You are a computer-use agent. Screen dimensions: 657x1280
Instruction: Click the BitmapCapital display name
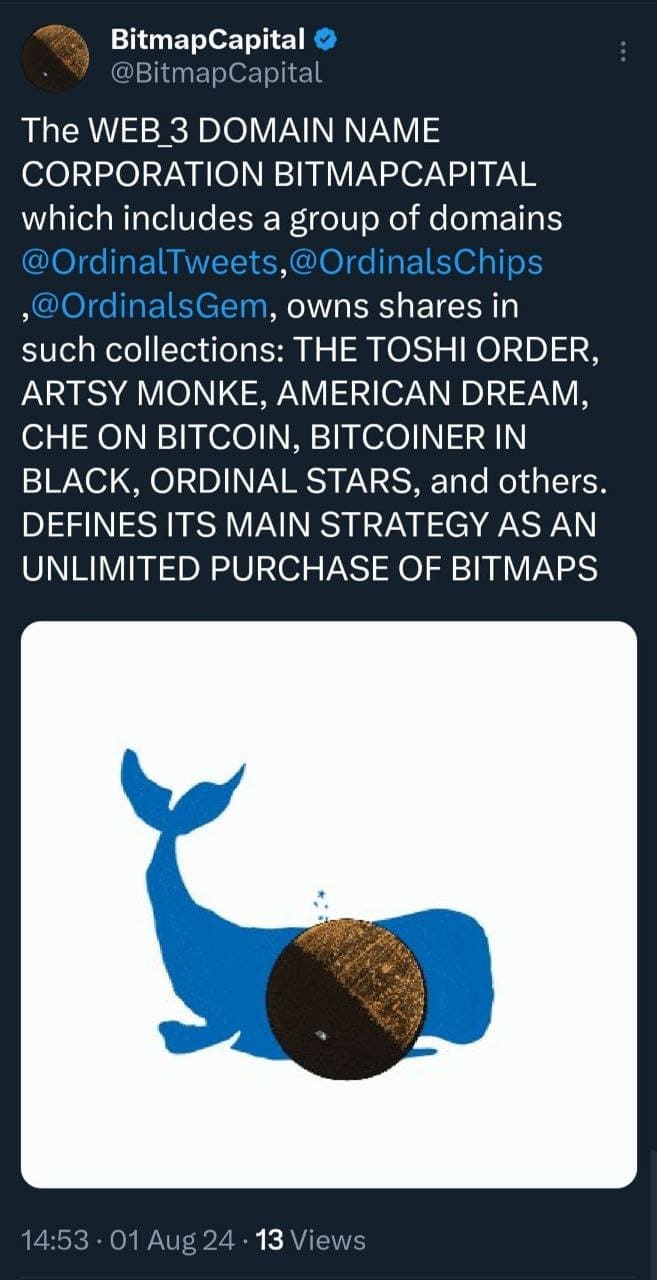click(207, 41)
